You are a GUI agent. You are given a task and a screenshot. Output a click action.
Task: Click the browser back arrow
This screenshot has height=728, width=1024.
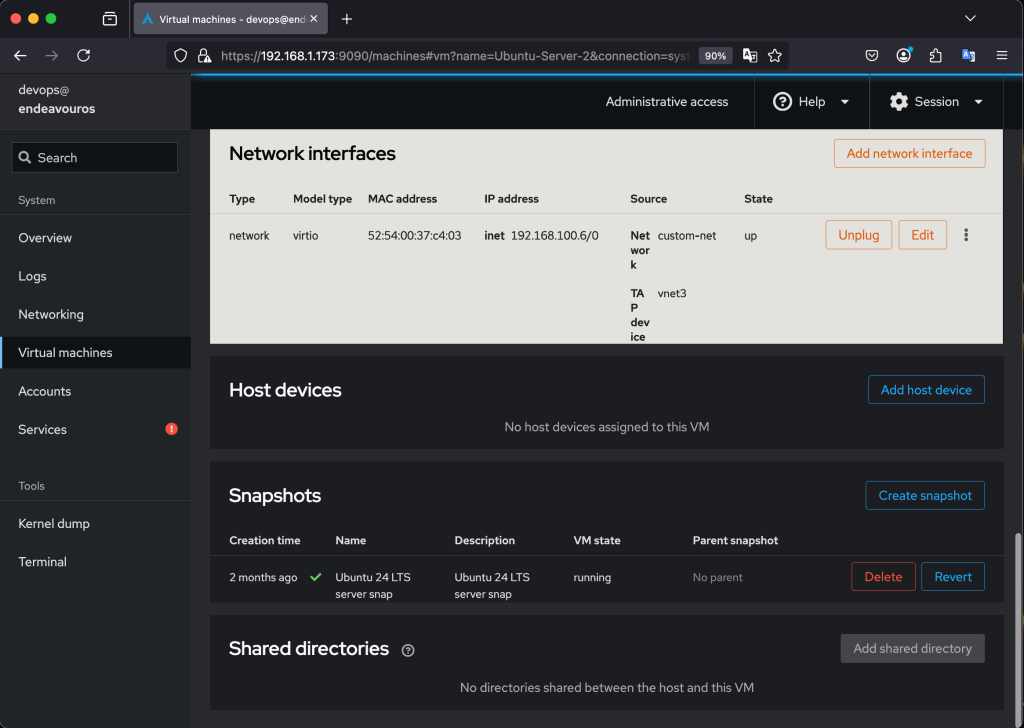click(x=20, y=56)
